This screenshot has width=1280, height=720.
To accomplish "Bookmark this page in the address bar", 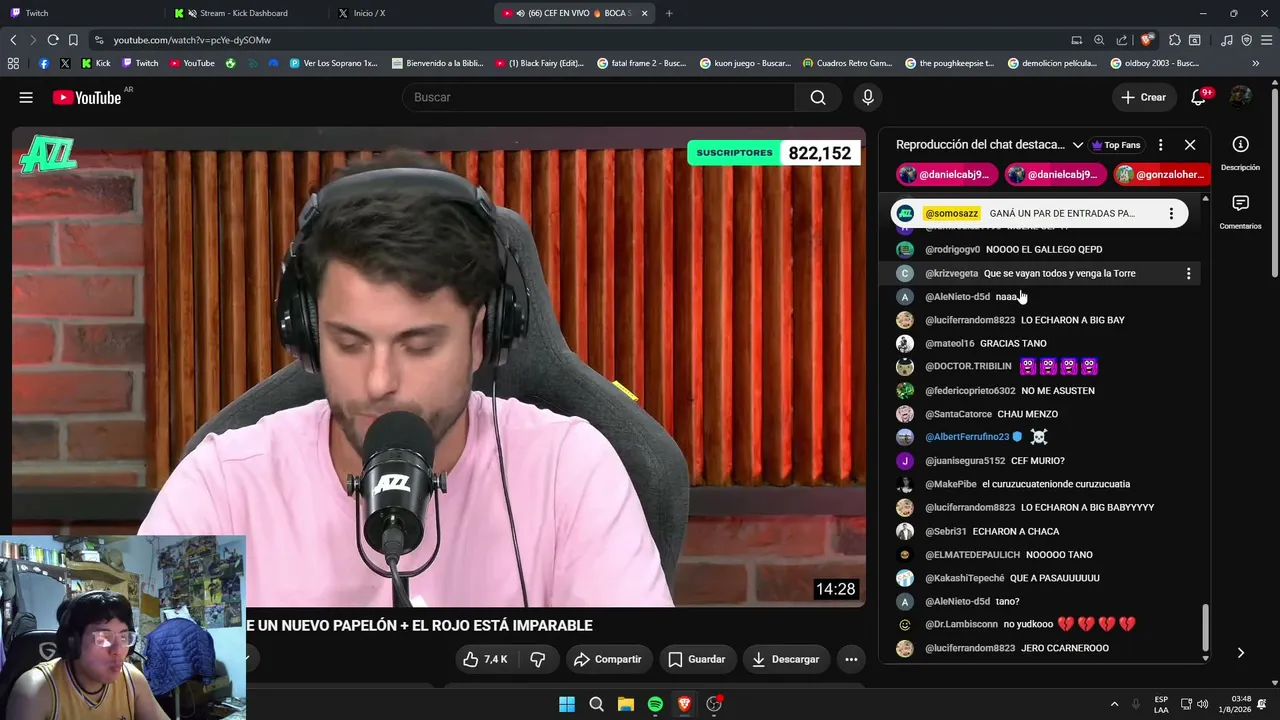I will [x=73, y=40].
